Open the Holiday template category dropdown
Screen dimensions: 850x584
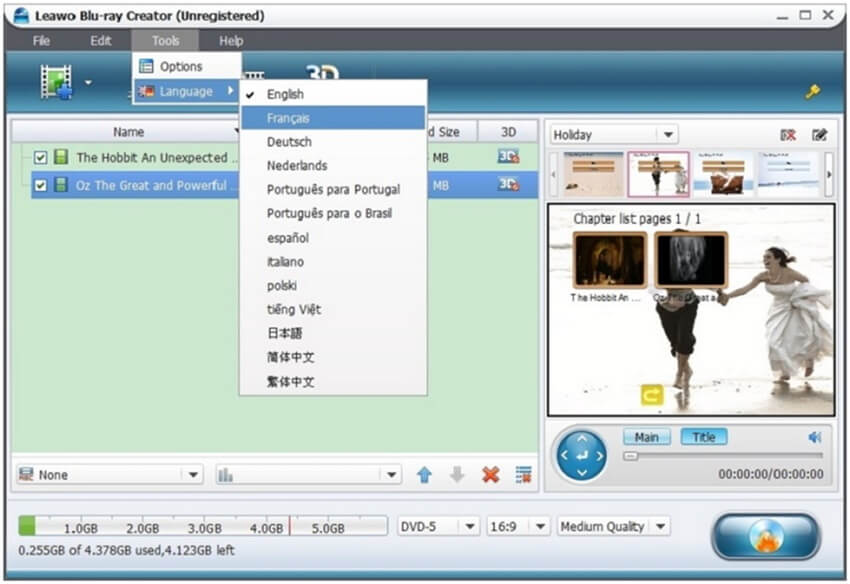[668, 134]
